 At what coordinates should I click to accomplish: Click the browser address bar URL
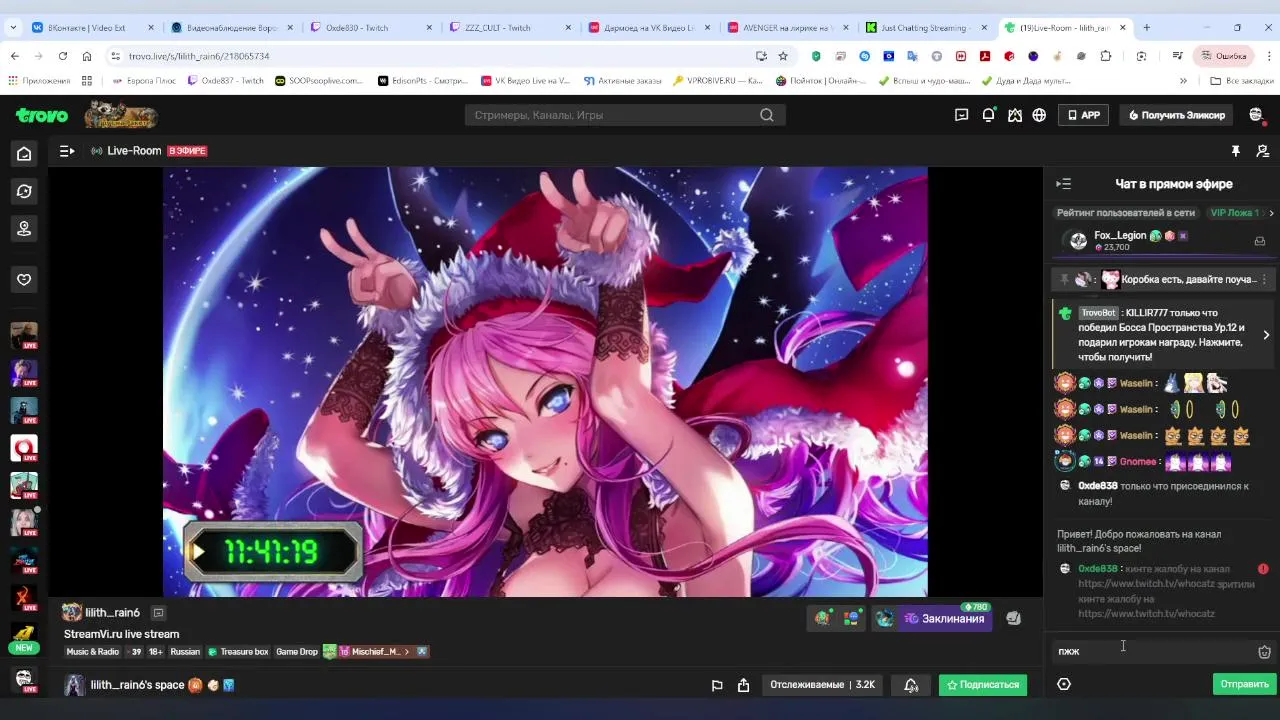(199, 56)
